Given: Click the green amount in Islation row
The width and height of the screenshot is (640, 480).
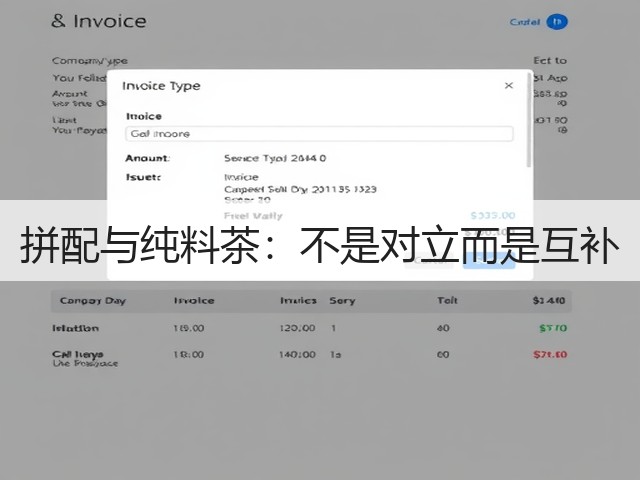Looking at the screenshot, I should (553, 328).
